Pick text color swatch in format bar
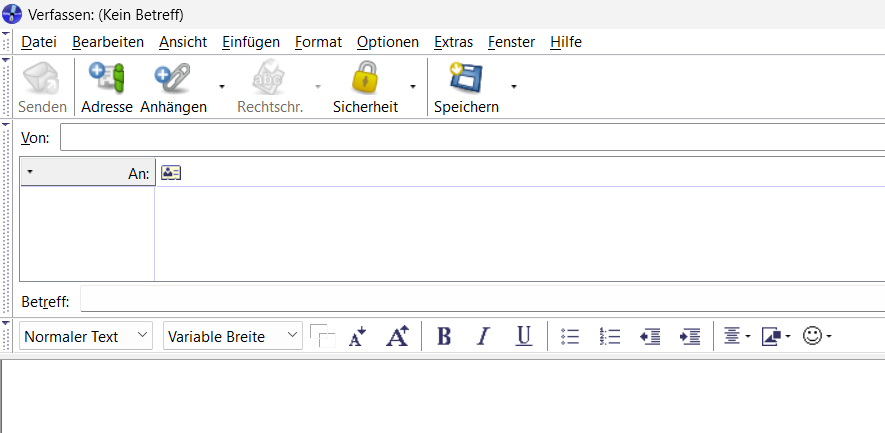This screenshot has width=885, height=433. [x=323, y=336]
